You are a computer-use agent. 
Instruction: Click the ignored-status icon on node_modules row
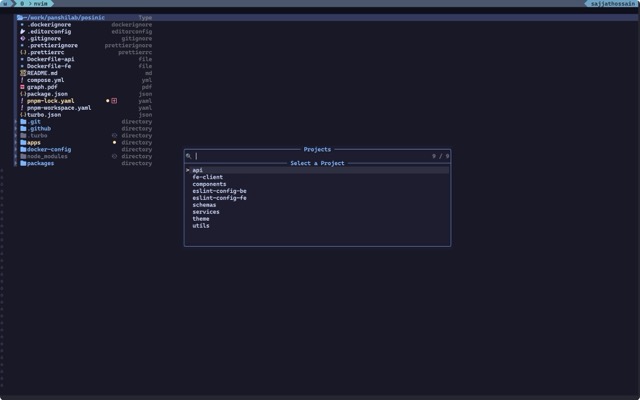point(114,156)
